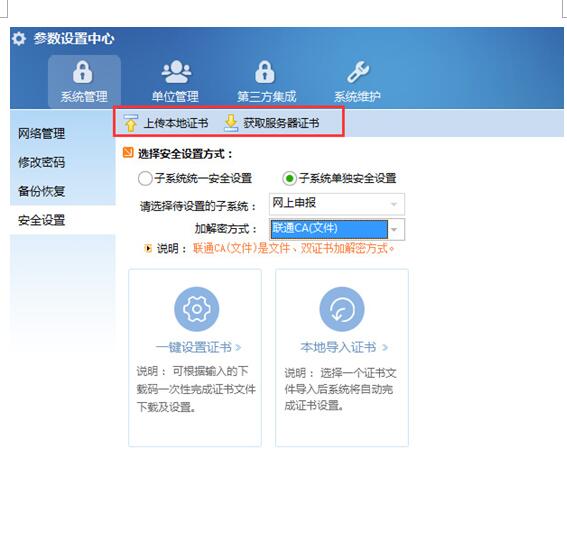Expand the 网上申报 subsystem dropdown
The width and height of the screenshot is (567, 542).
pos(337,204)
